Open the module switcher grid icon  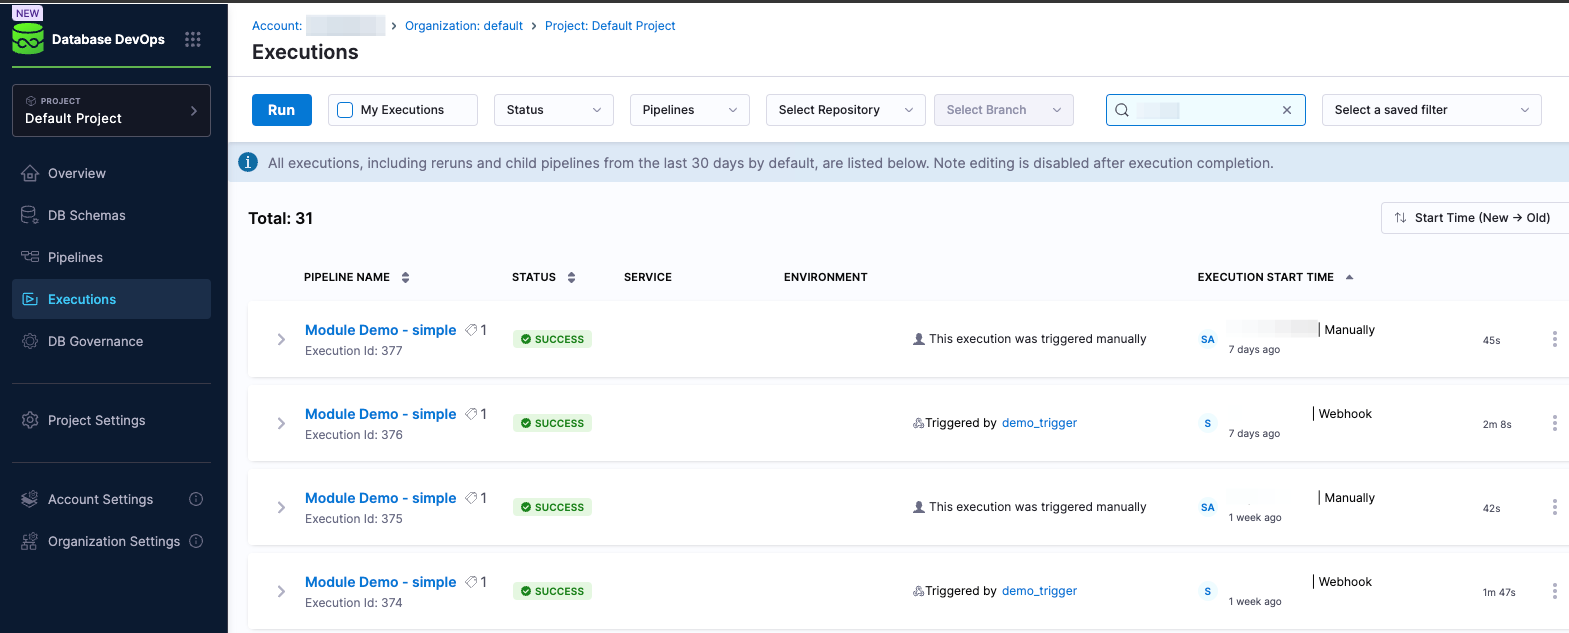point(193,39)
